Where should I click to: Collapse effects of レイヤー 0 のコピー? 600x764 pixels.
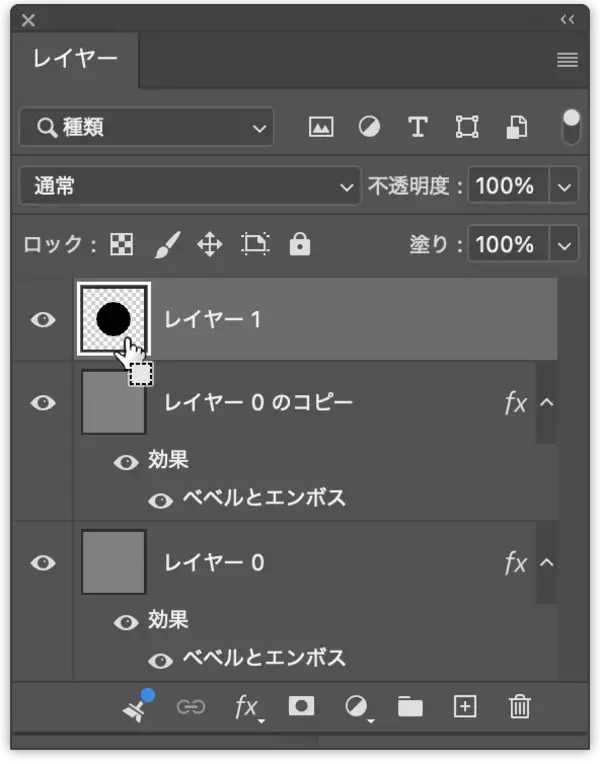pos(547,402)
